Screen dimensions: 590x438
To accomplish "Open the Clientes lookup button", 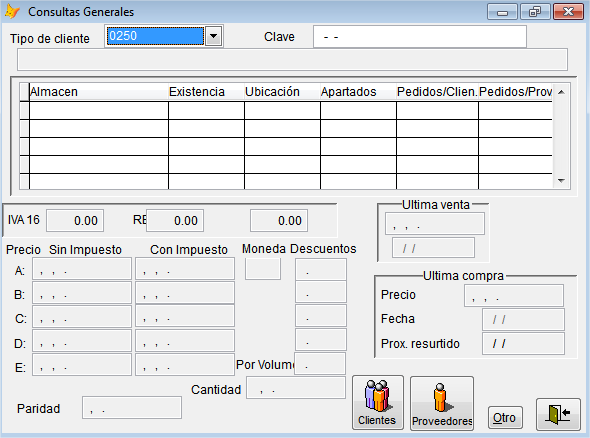I will coord(378,402).
